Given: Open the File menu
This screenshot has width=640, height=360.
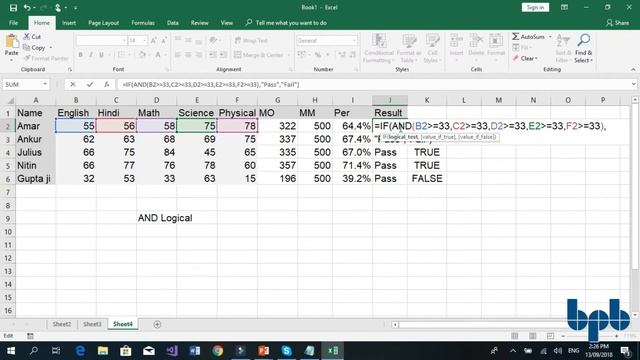Looking at the screenshot, I should point(13,23).
